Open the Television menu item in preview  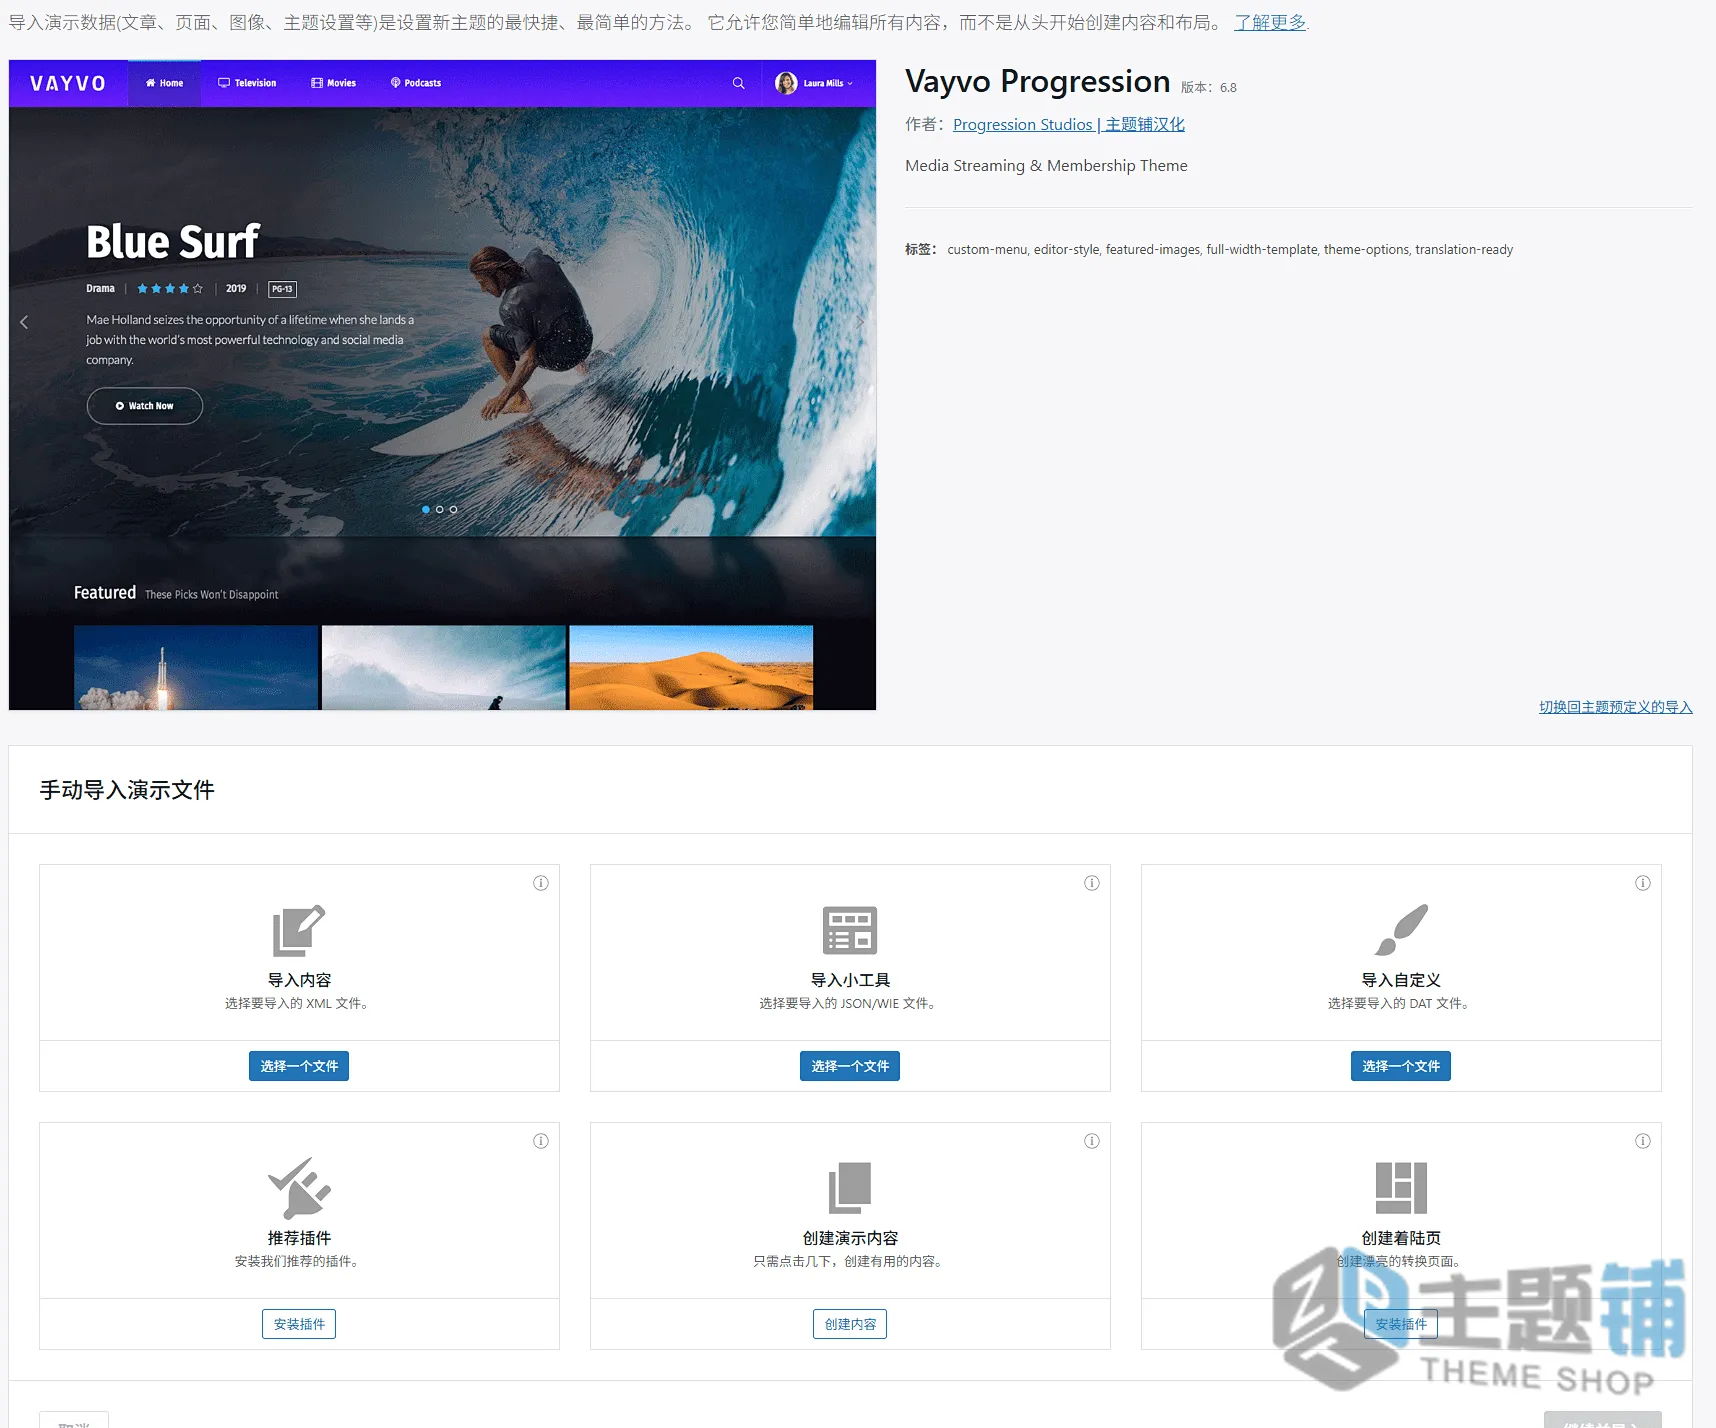click(247, 83)
